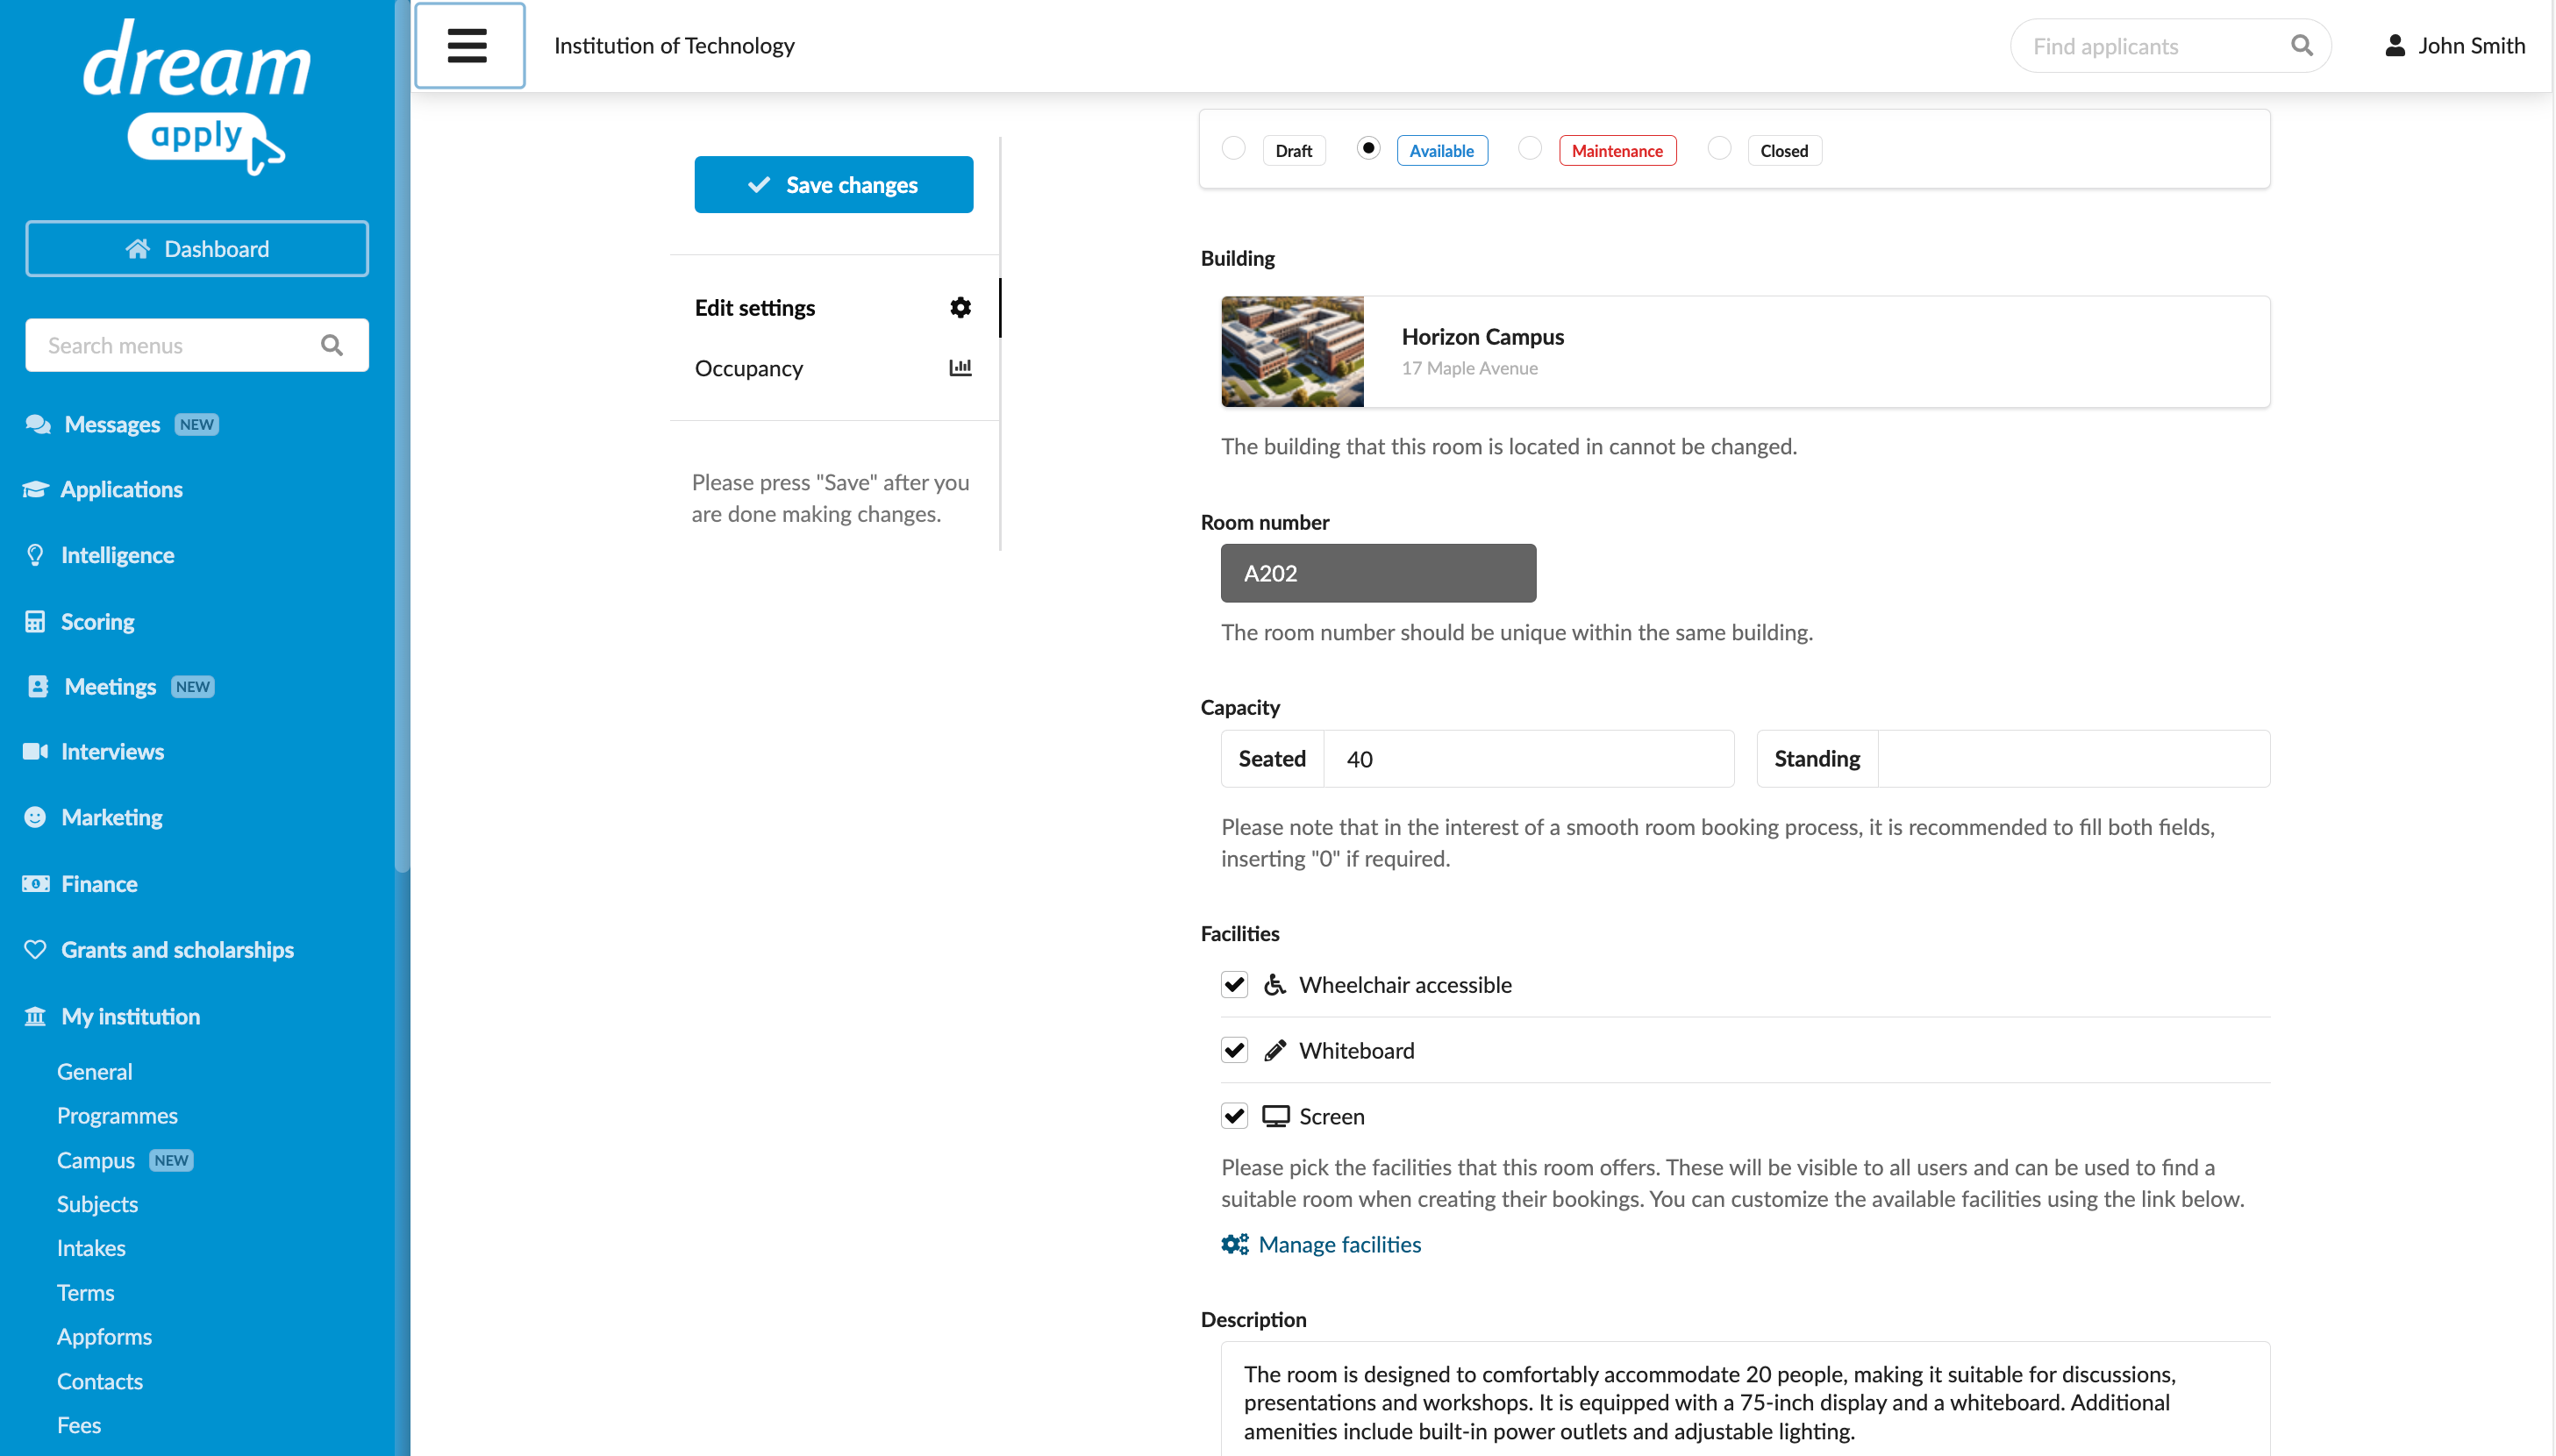Click the search magnifier in Find applicants

pos(2301,46)
